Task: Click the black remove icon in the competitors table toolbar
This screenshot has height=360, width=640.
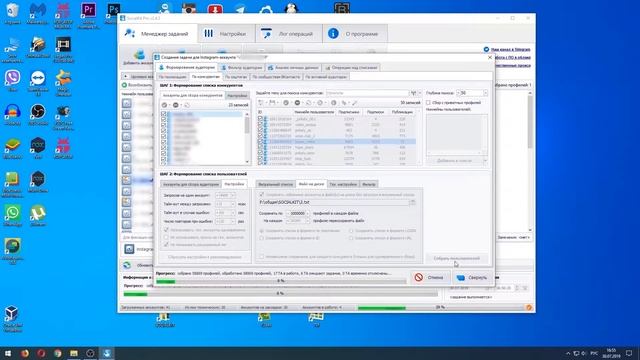Action: pyautogui.click(x=297, y=103)
